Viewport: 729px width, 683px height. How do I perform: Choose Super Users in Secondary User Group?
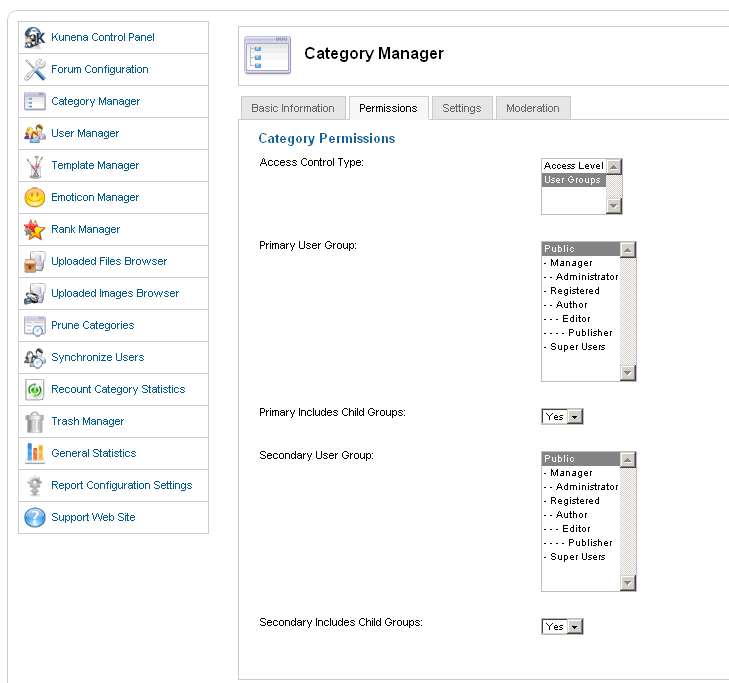(x=578, y=557)
